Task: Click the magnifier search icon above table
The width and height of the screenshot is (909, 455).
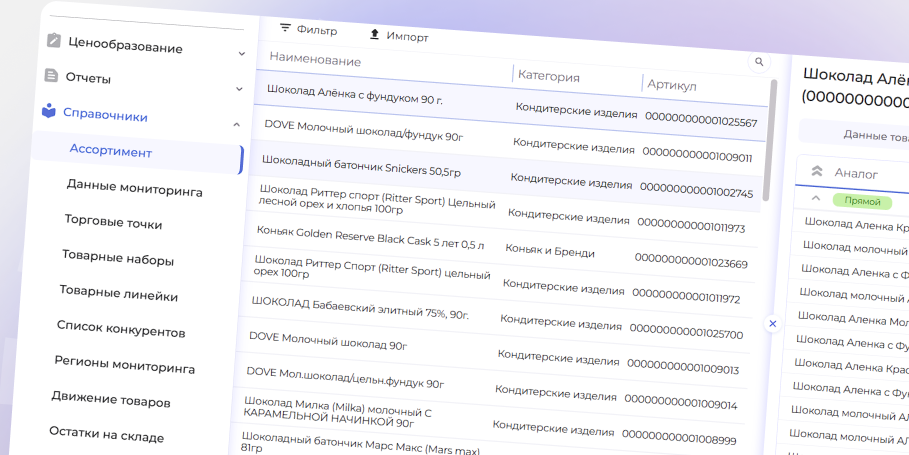Action: click(x=759, y=63)
